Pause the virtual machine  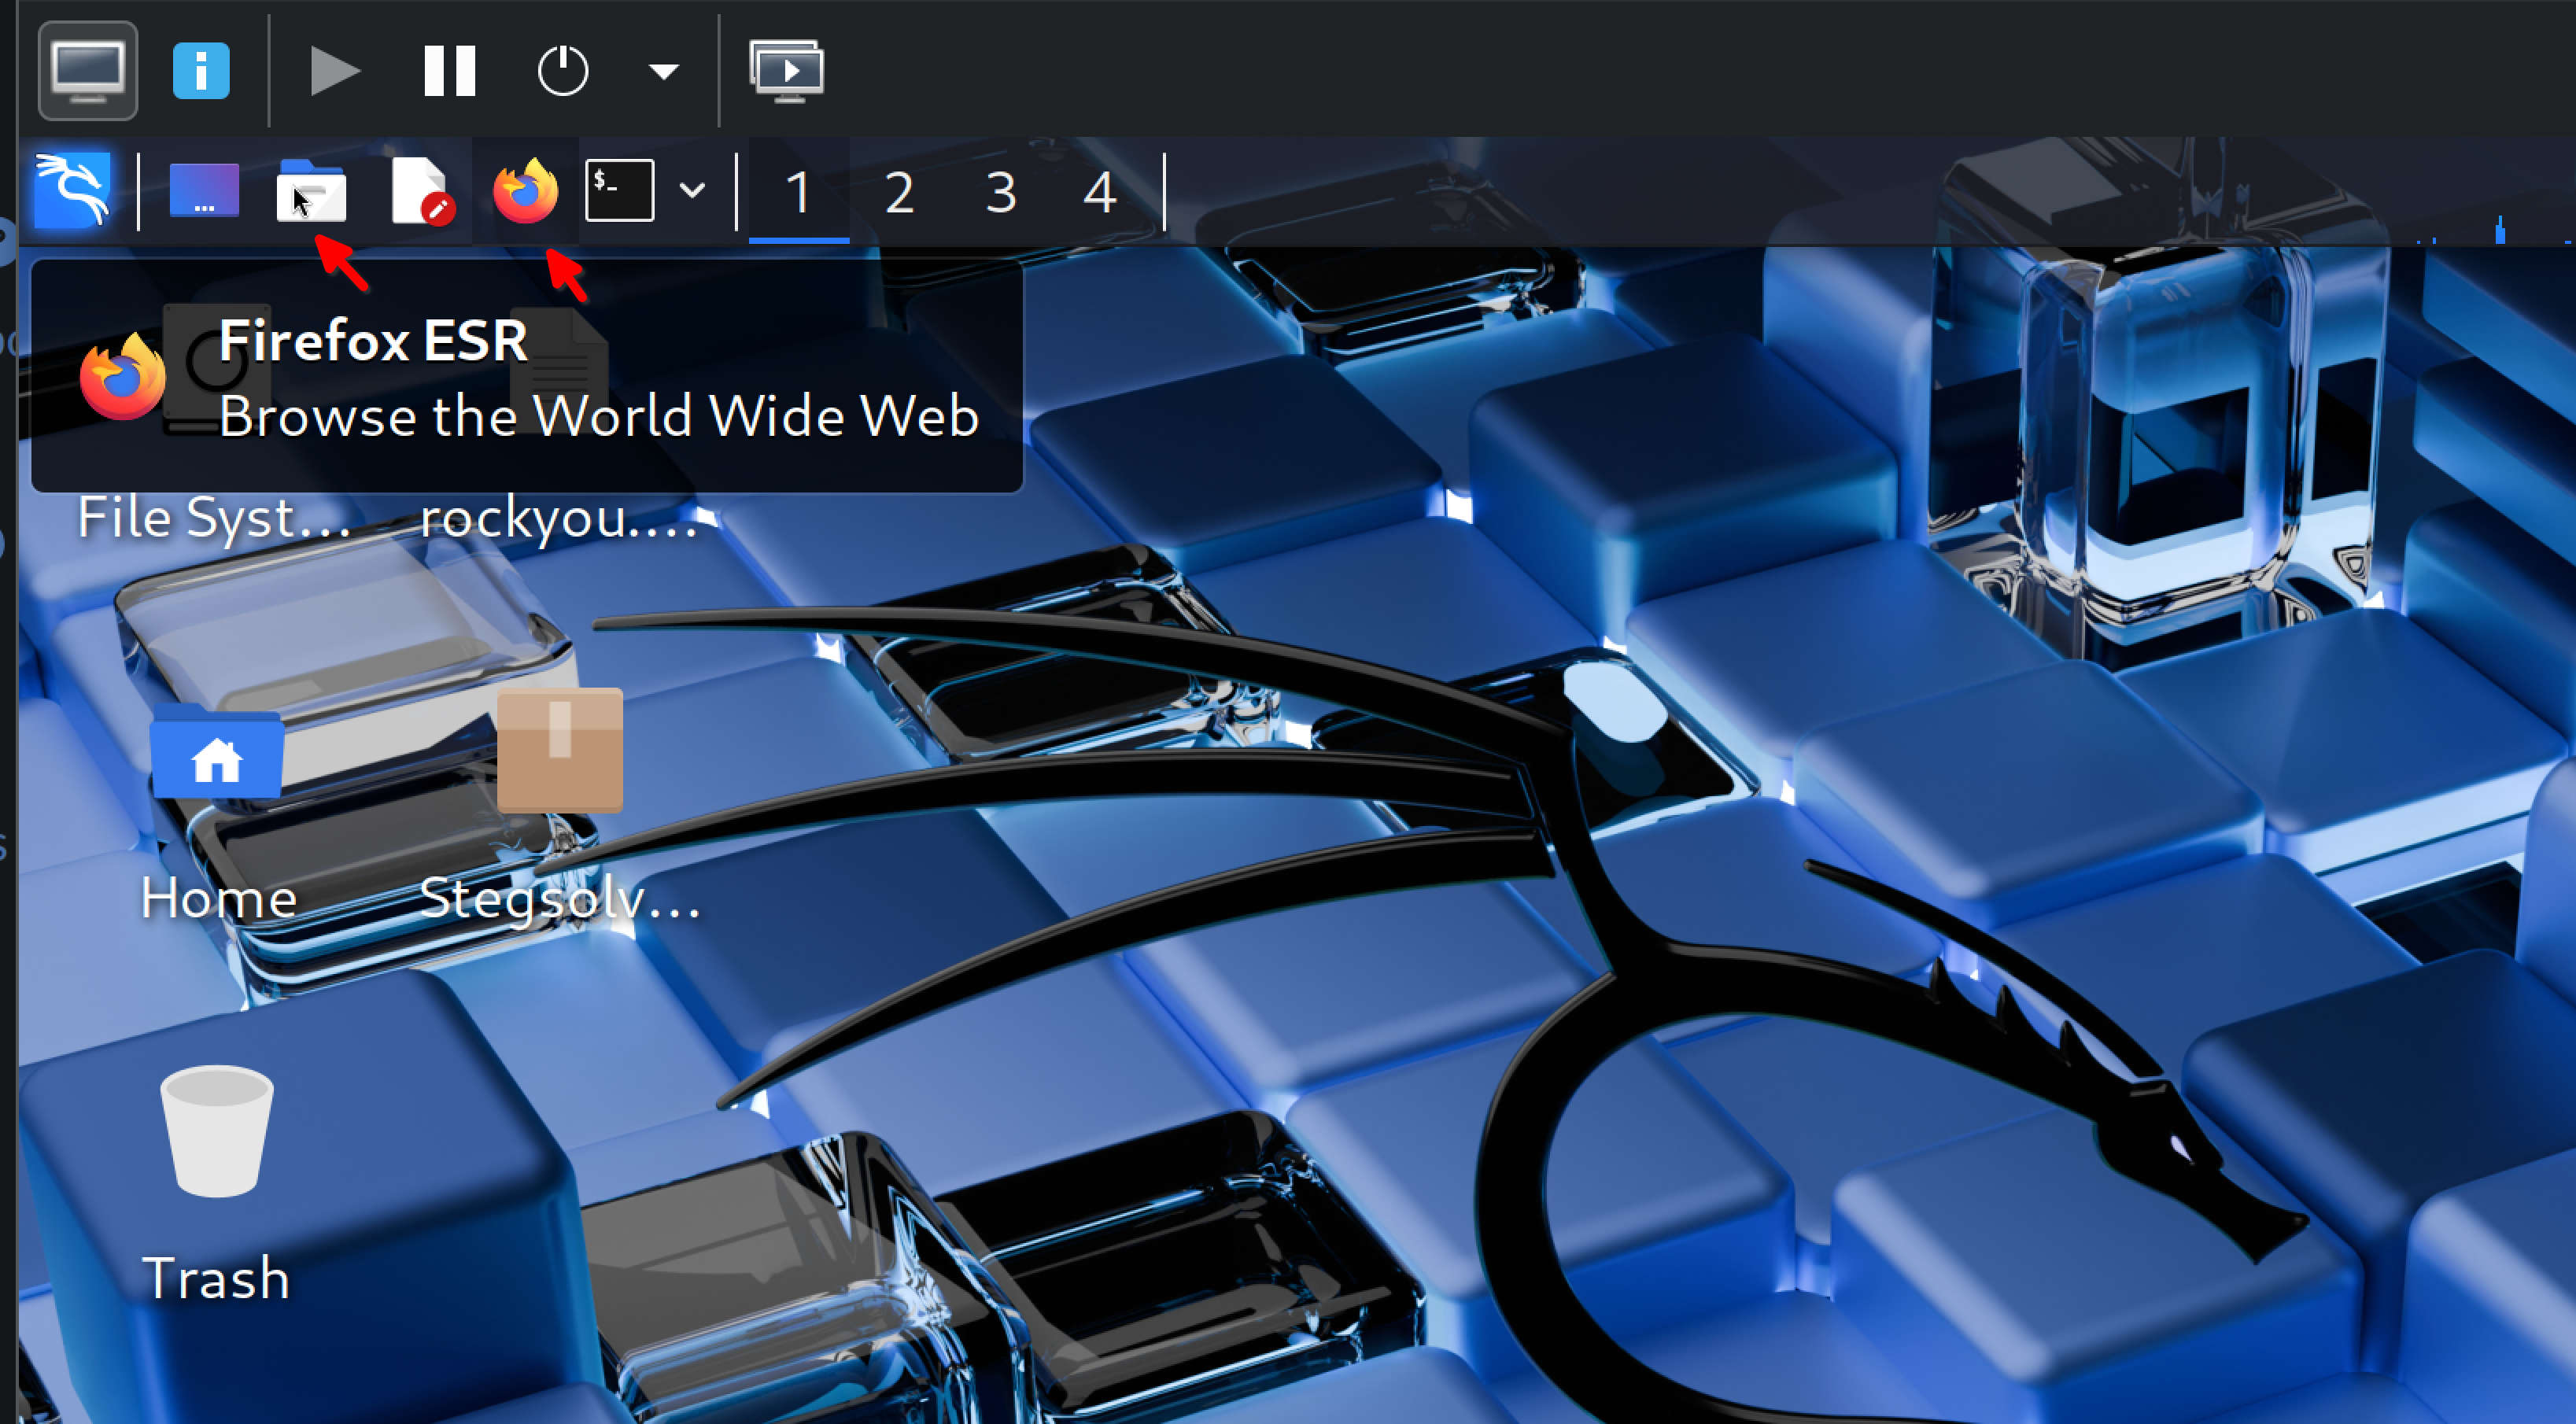click(449, 70)
